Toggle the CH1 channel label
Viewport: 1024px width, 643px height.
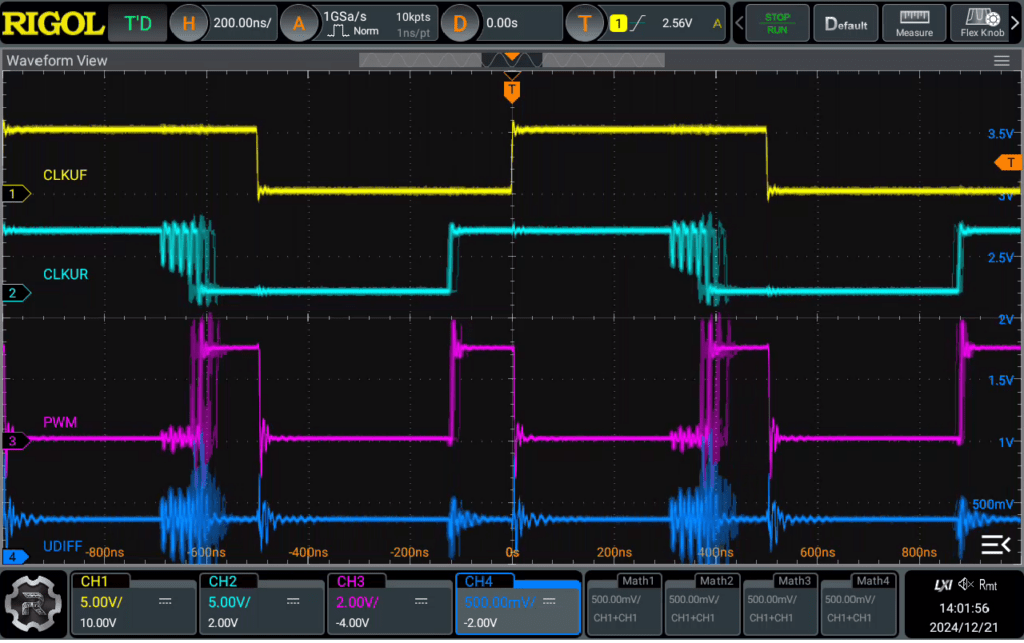(94, 582)
